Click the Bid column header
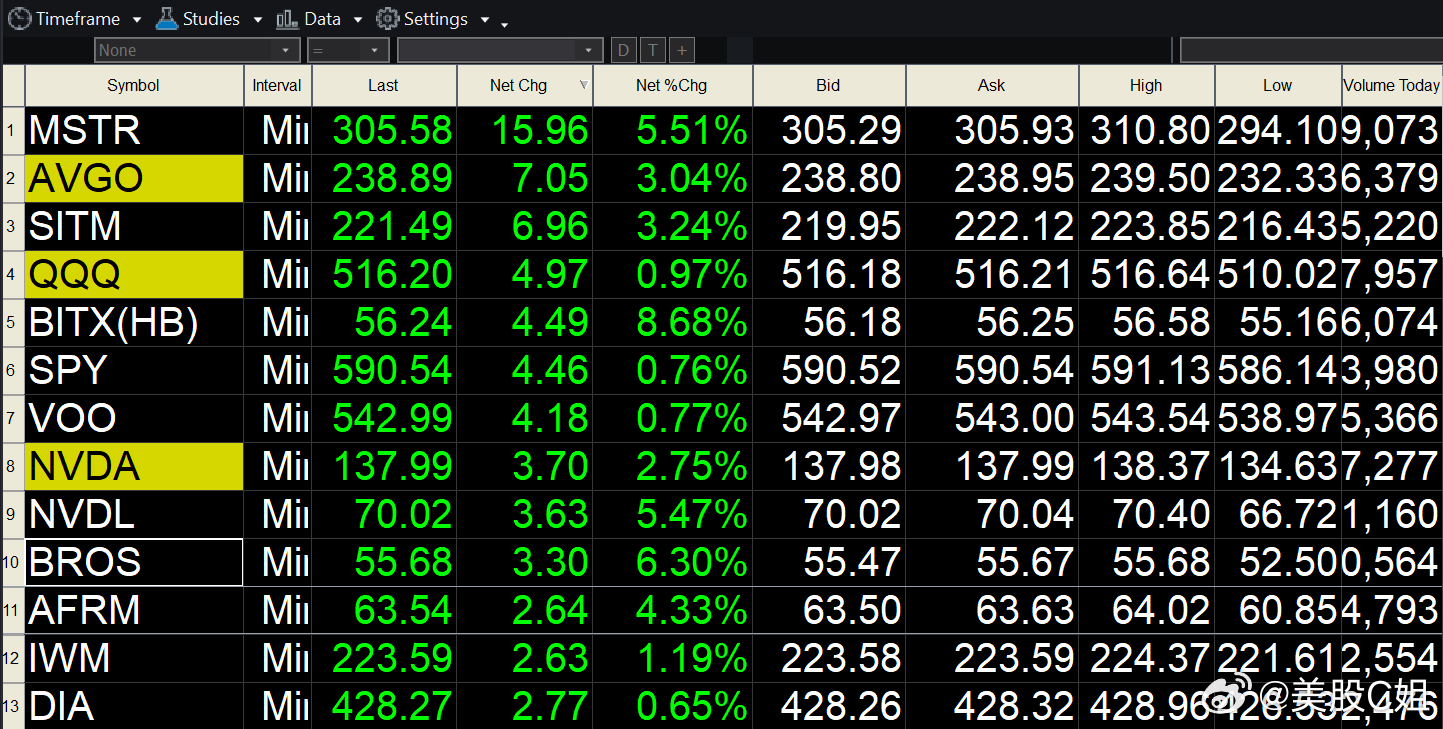 [828, 86]
